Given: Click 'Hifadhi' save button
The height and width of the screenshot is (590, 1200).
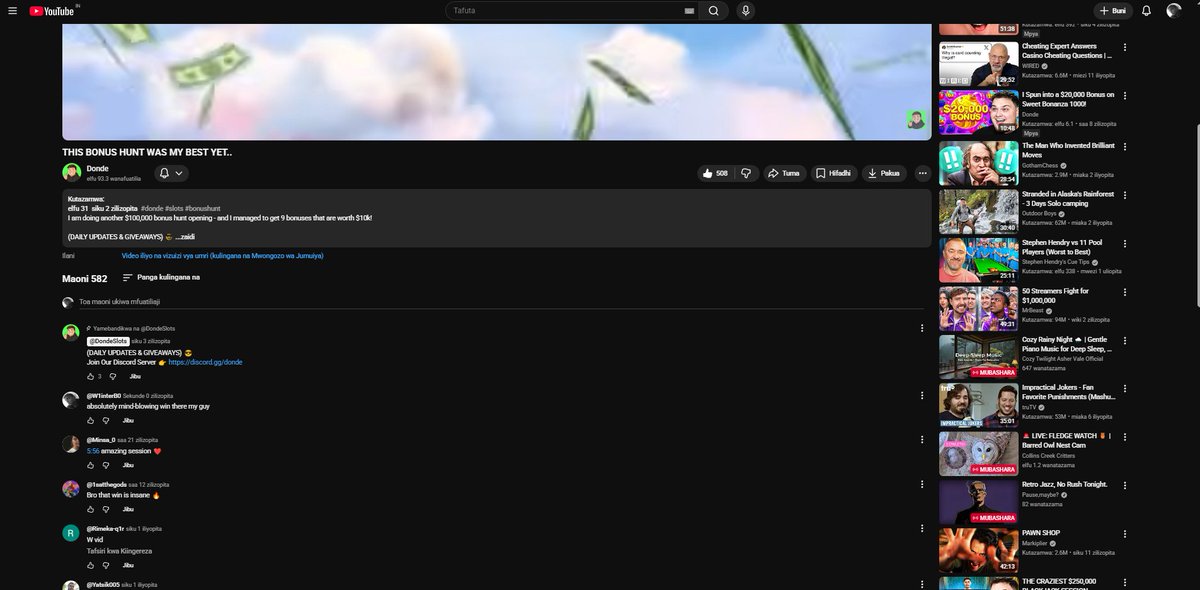Looking at the screenshot, I should coord(833,173).
